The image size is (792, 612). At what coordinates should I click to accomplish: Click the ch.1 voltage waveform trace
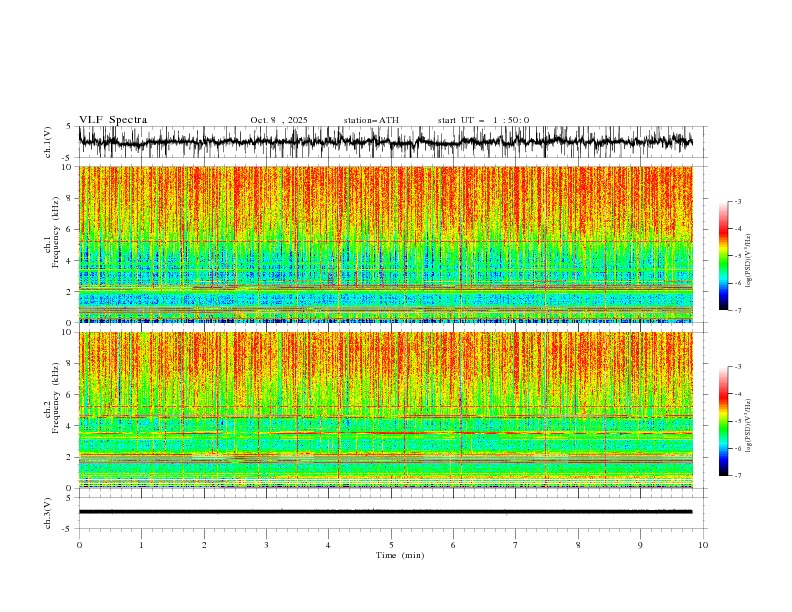pyautogui.click(x=385, y=142)
